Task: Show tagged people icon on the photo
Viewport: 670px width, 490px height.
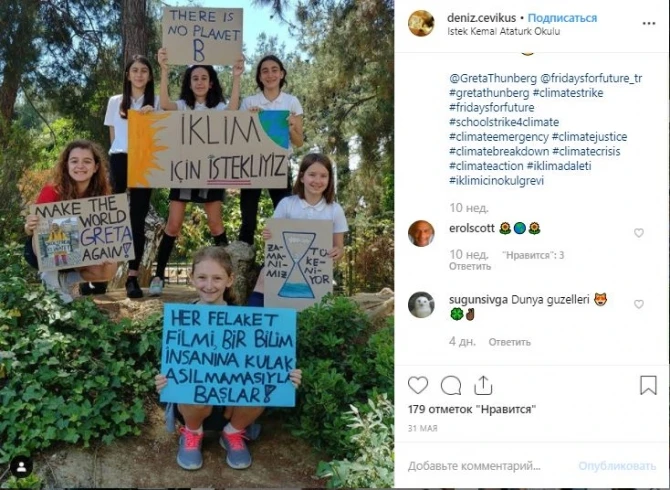Action: pyautogui.click(x=21, y=467)
